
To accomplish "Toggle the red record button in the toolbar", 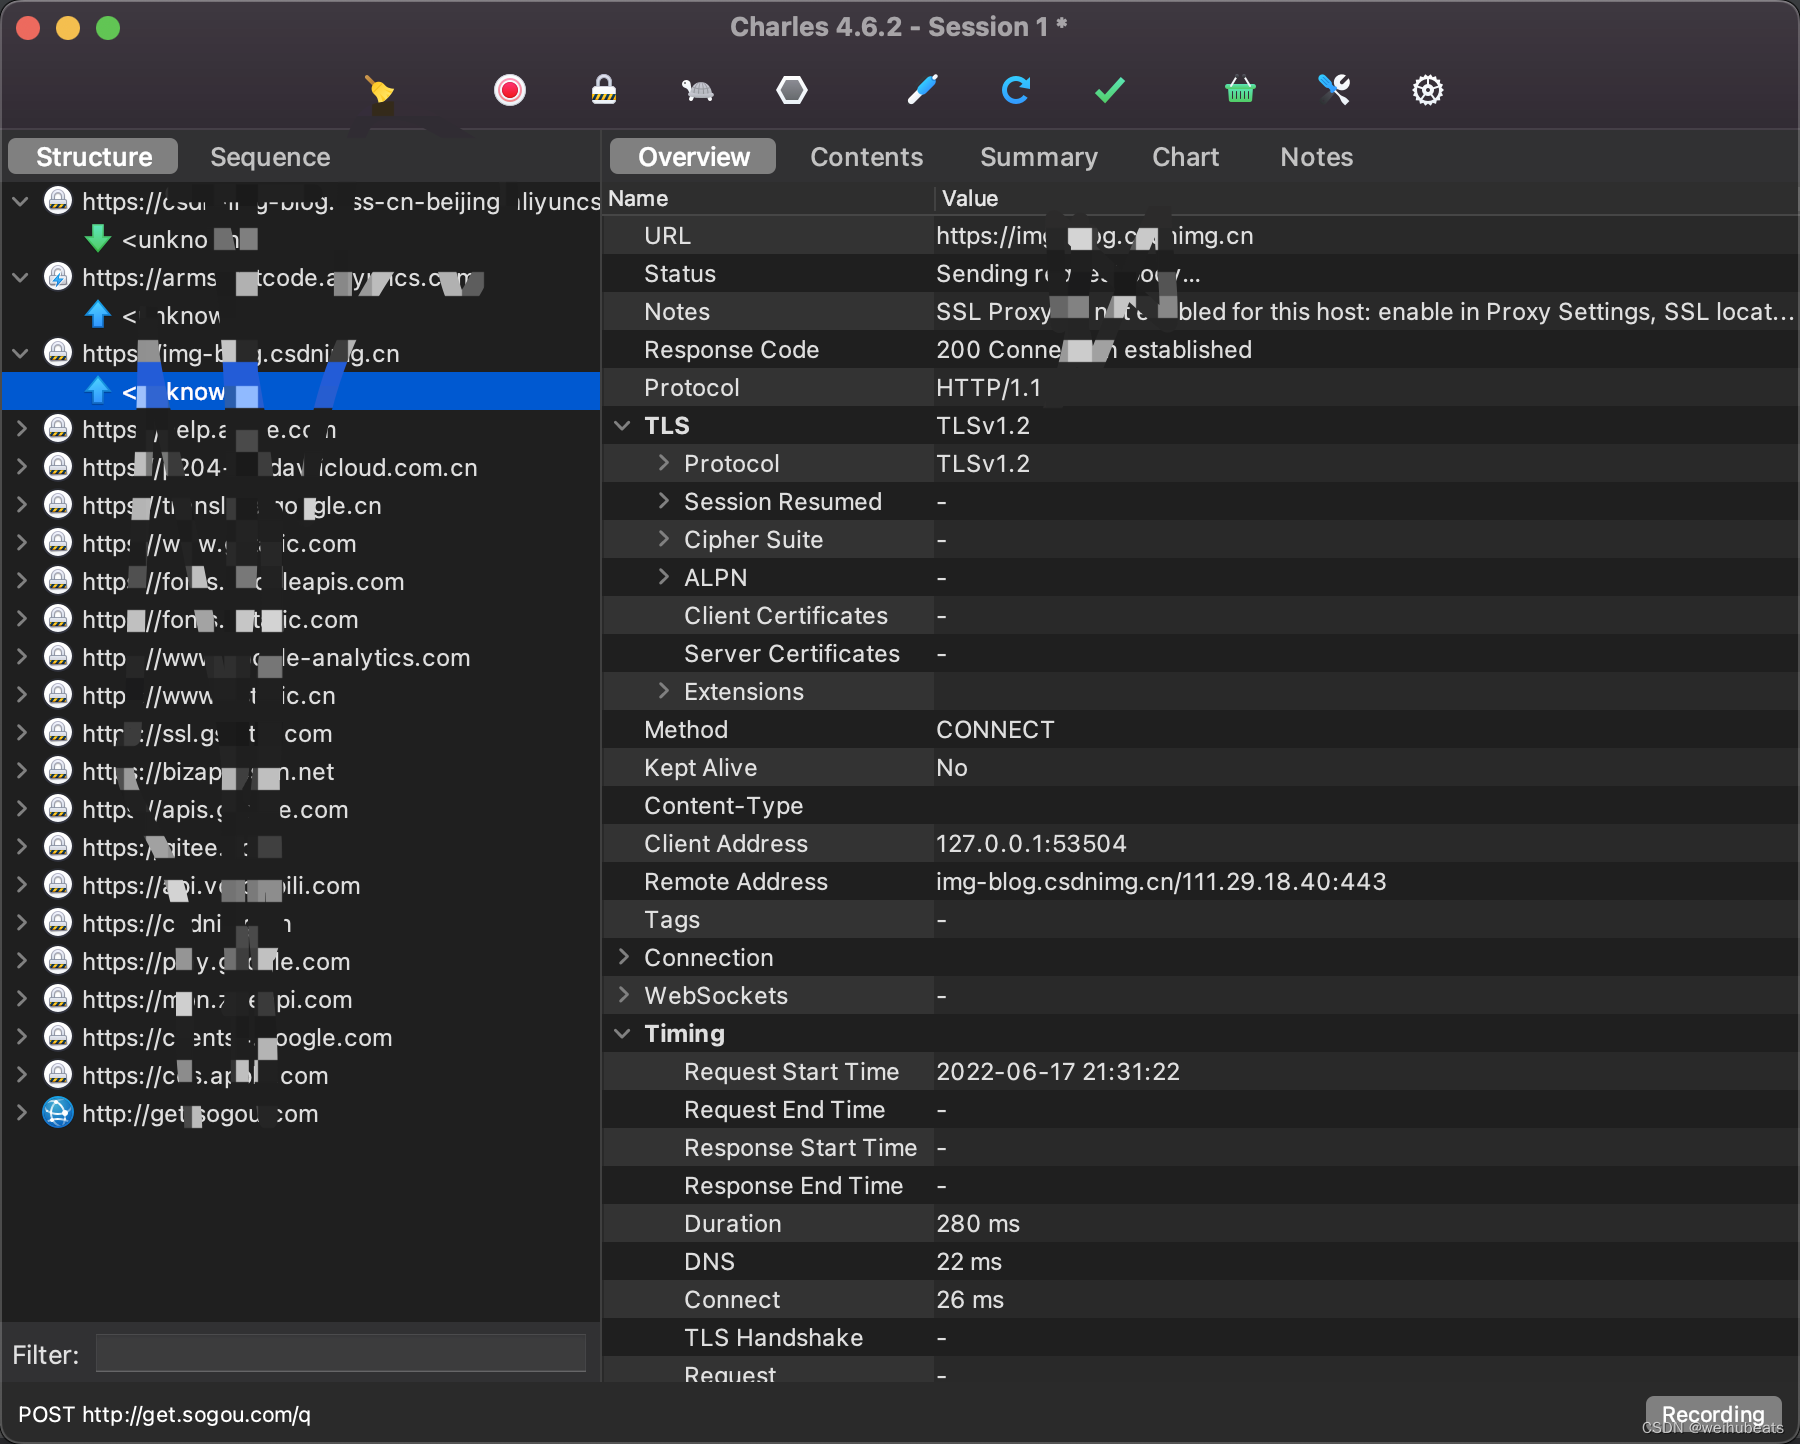I will 510,90.
